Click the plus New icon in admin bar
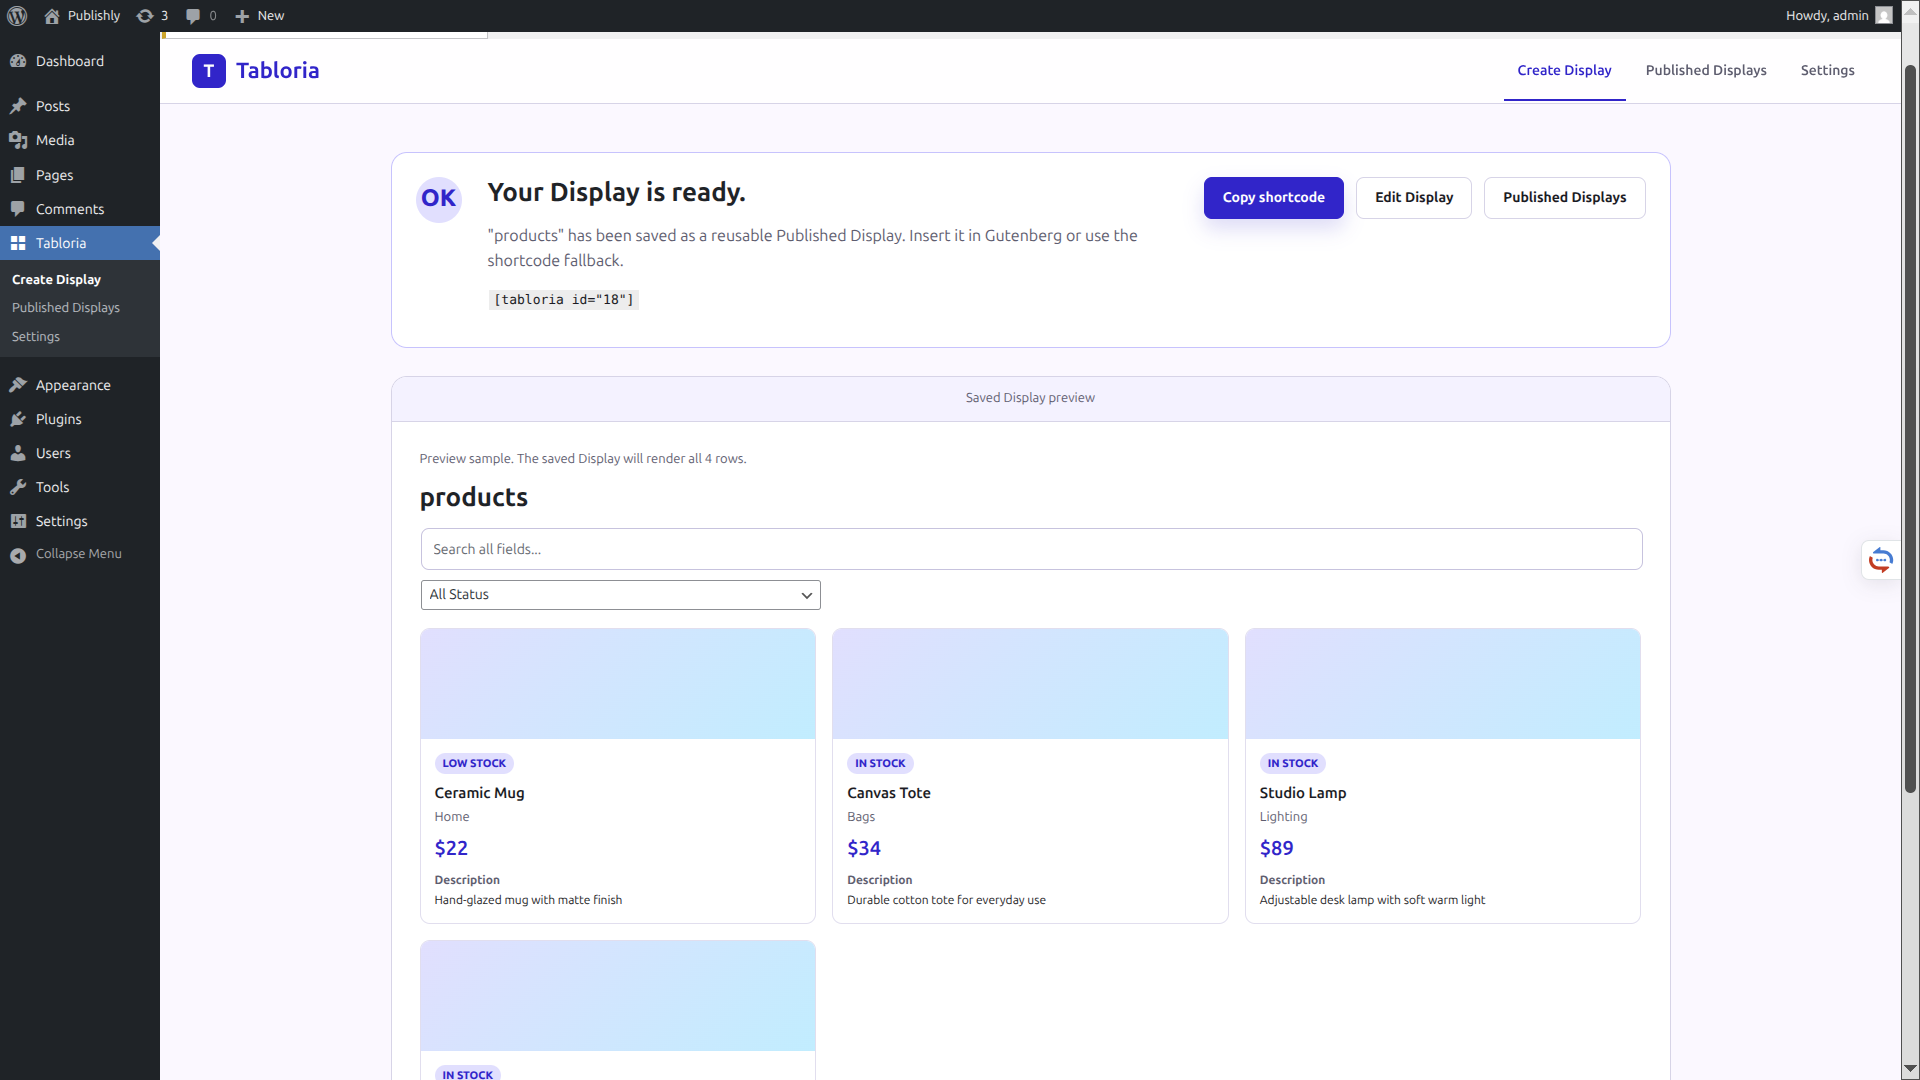 click(x=242, y=16)
